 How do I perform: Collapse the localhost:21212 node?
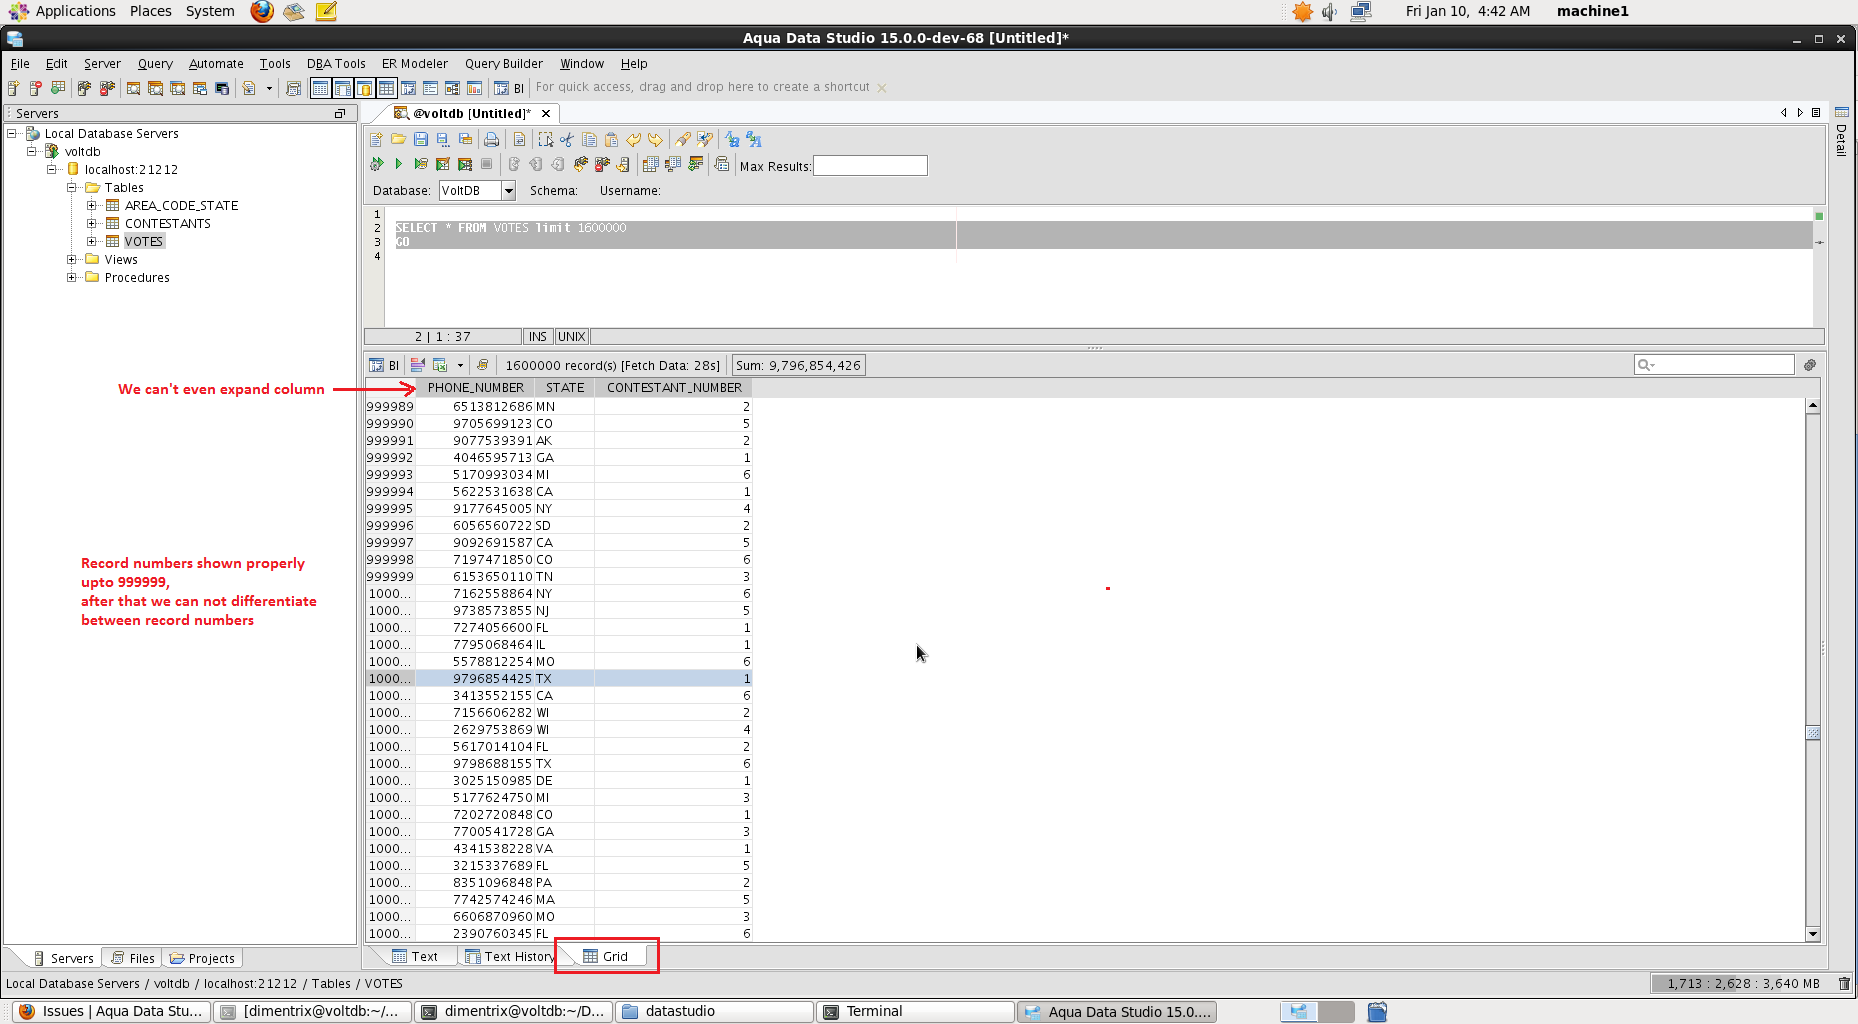tap(52, 169)
